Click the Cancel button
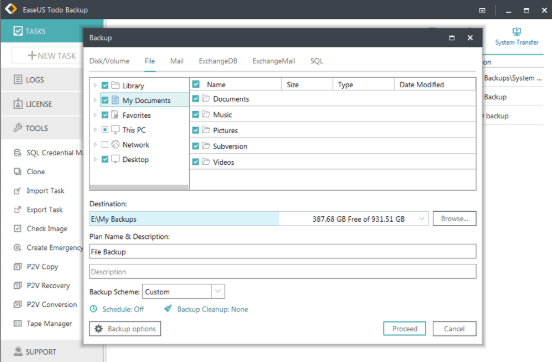This screenshot has width=552, height=362. pyautogui.click(x=454, y=329)
